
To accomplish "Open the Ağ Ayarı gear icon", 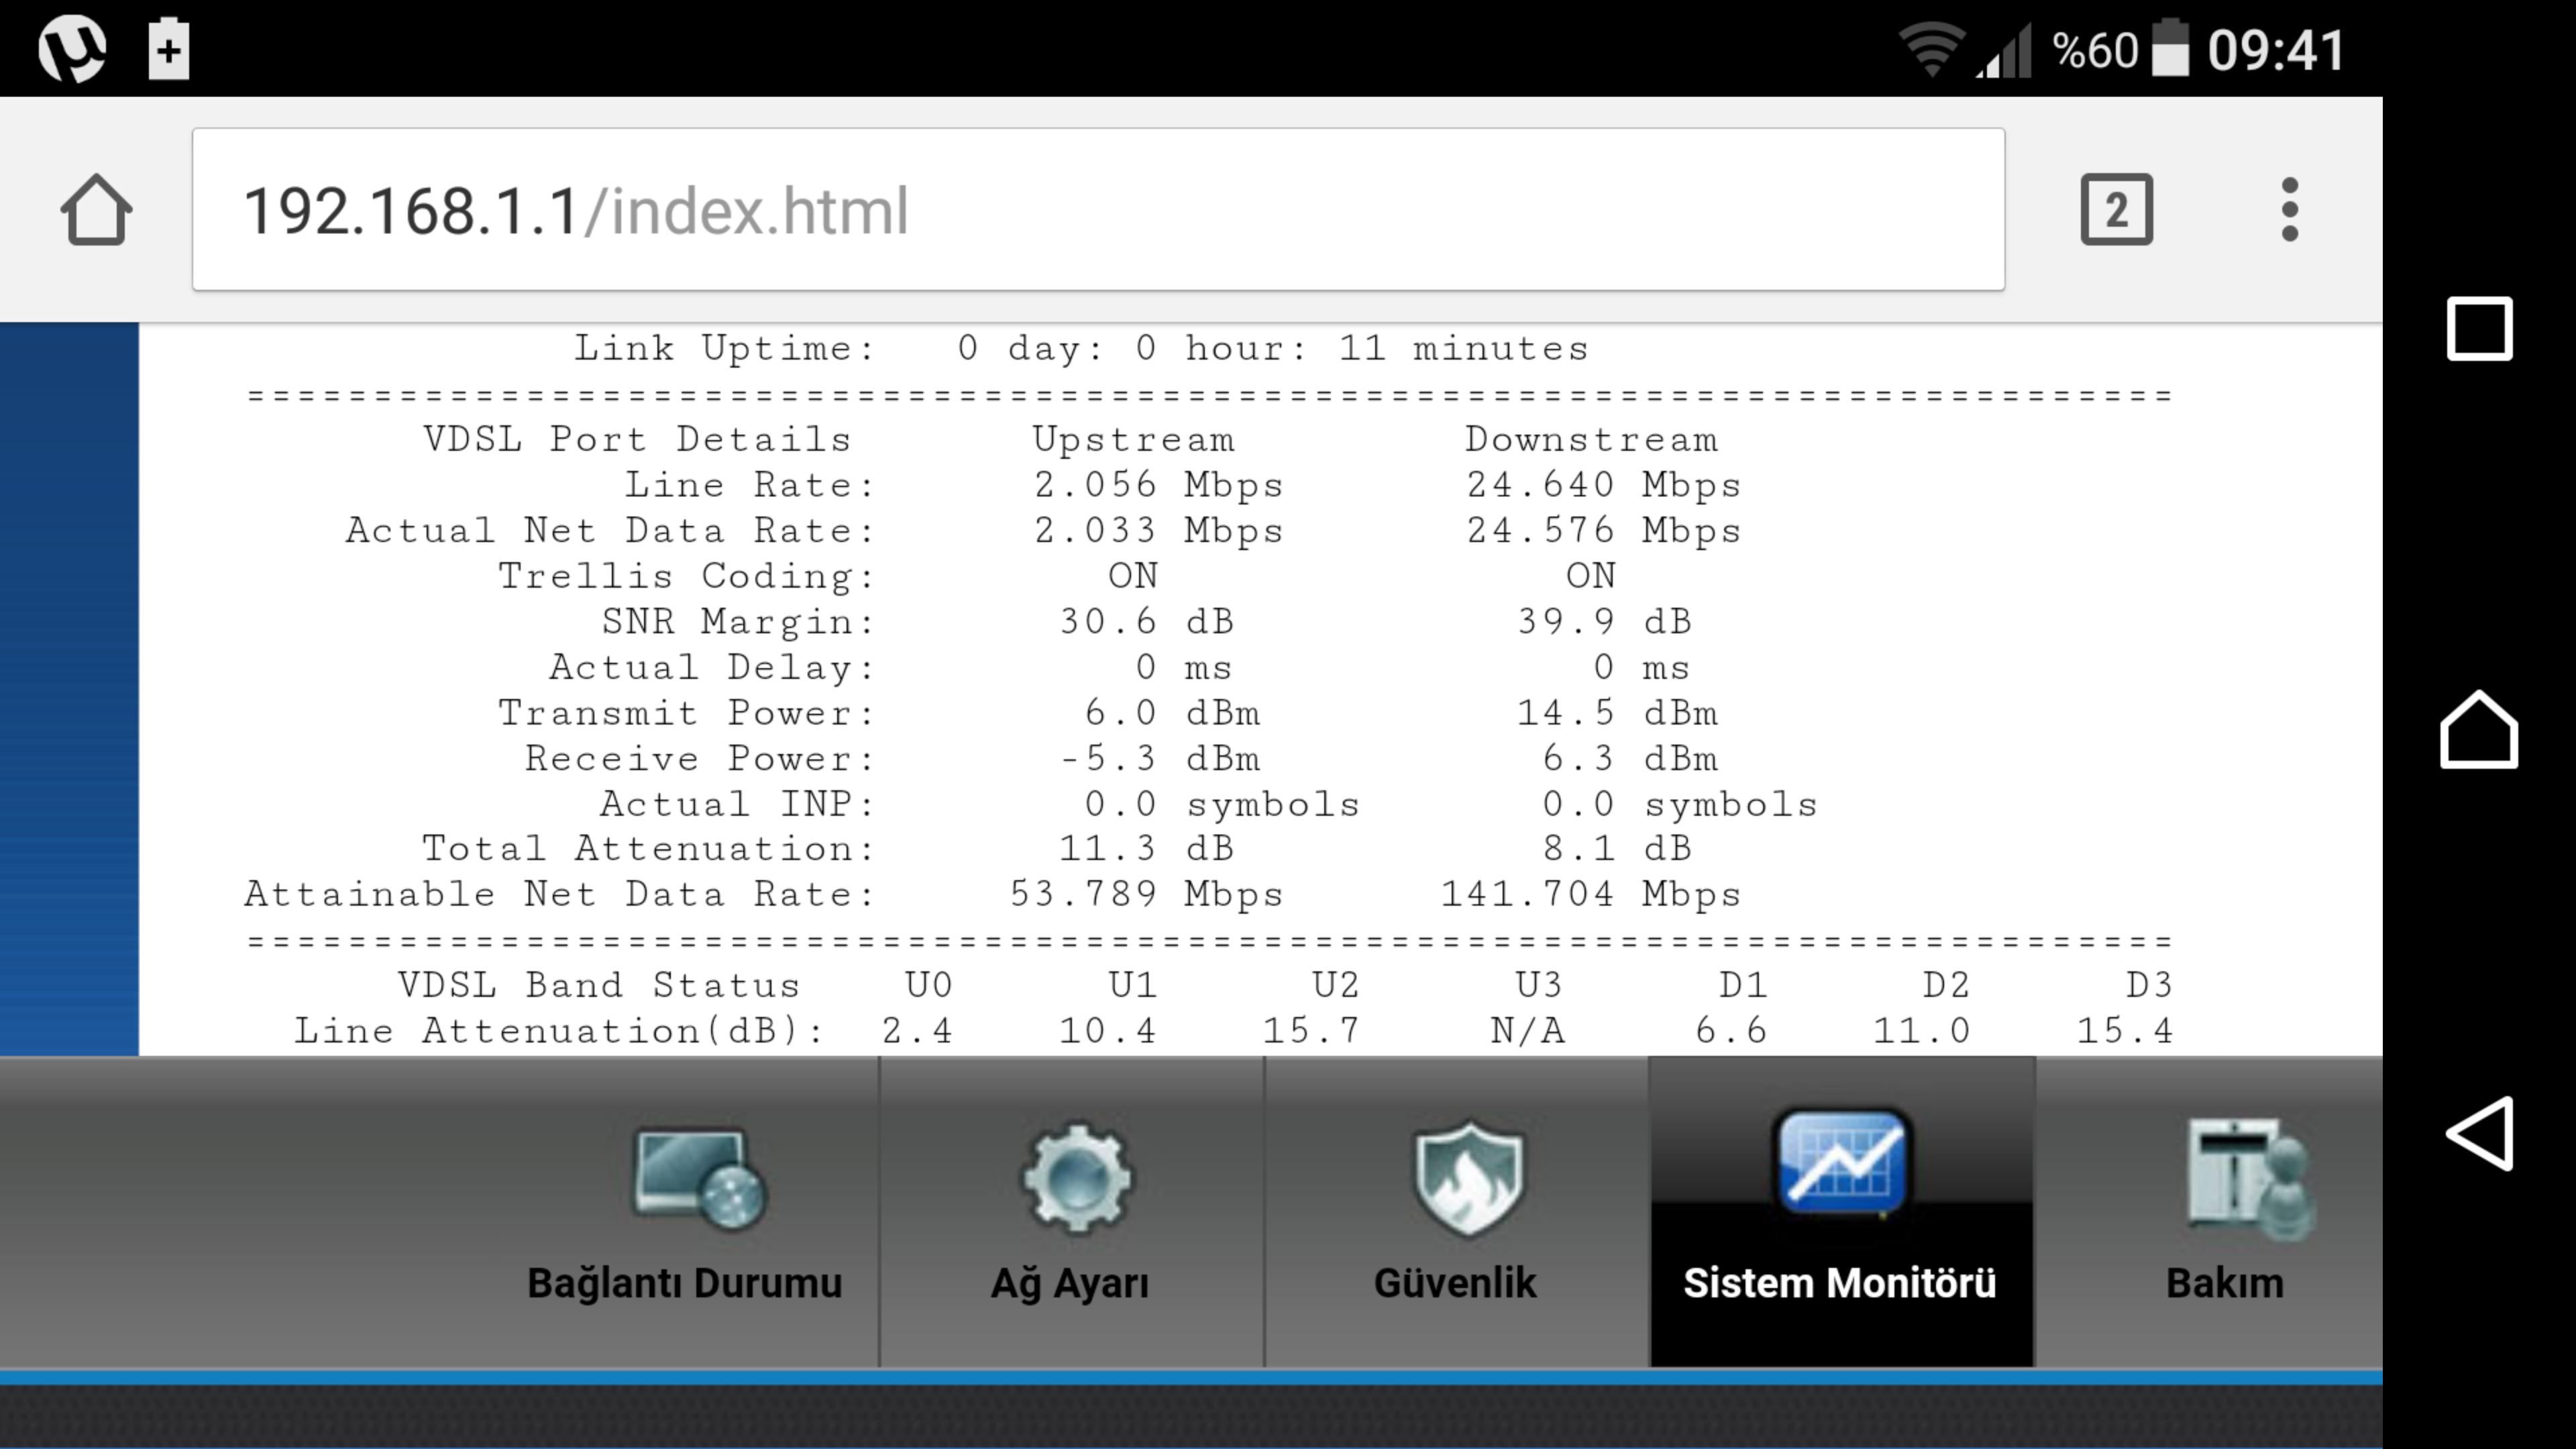I will click(x=1076, y=1178).
